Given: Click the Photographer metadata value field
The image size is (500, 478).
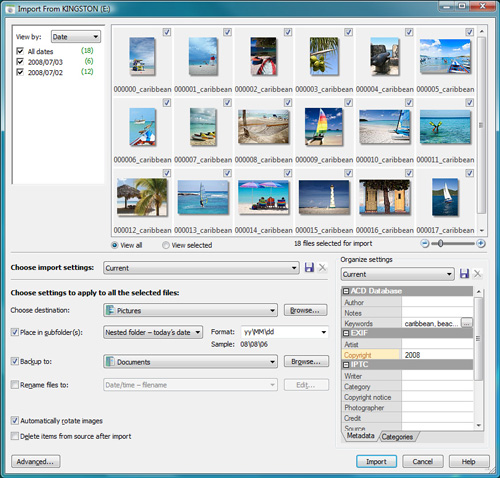Looking at the screenshot, I should [x=437, y=407].
